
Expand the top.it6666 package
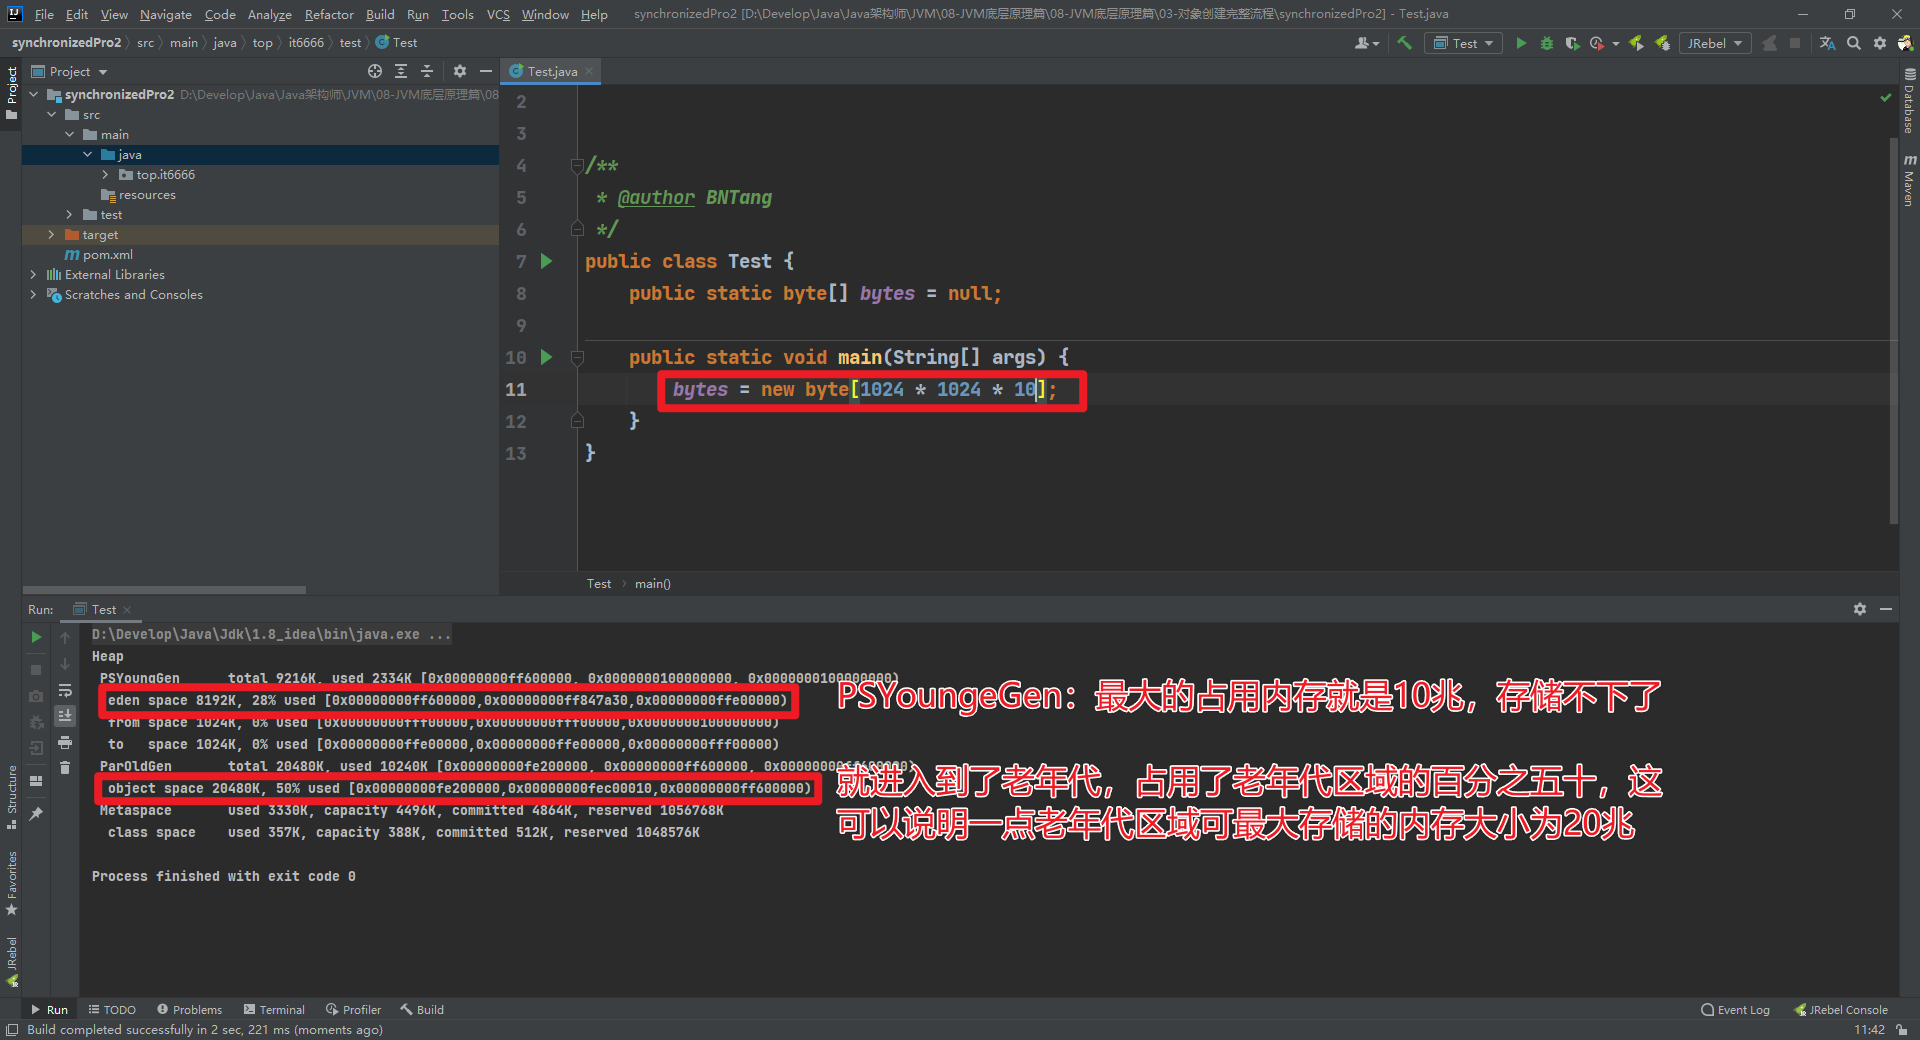(105, 175)
